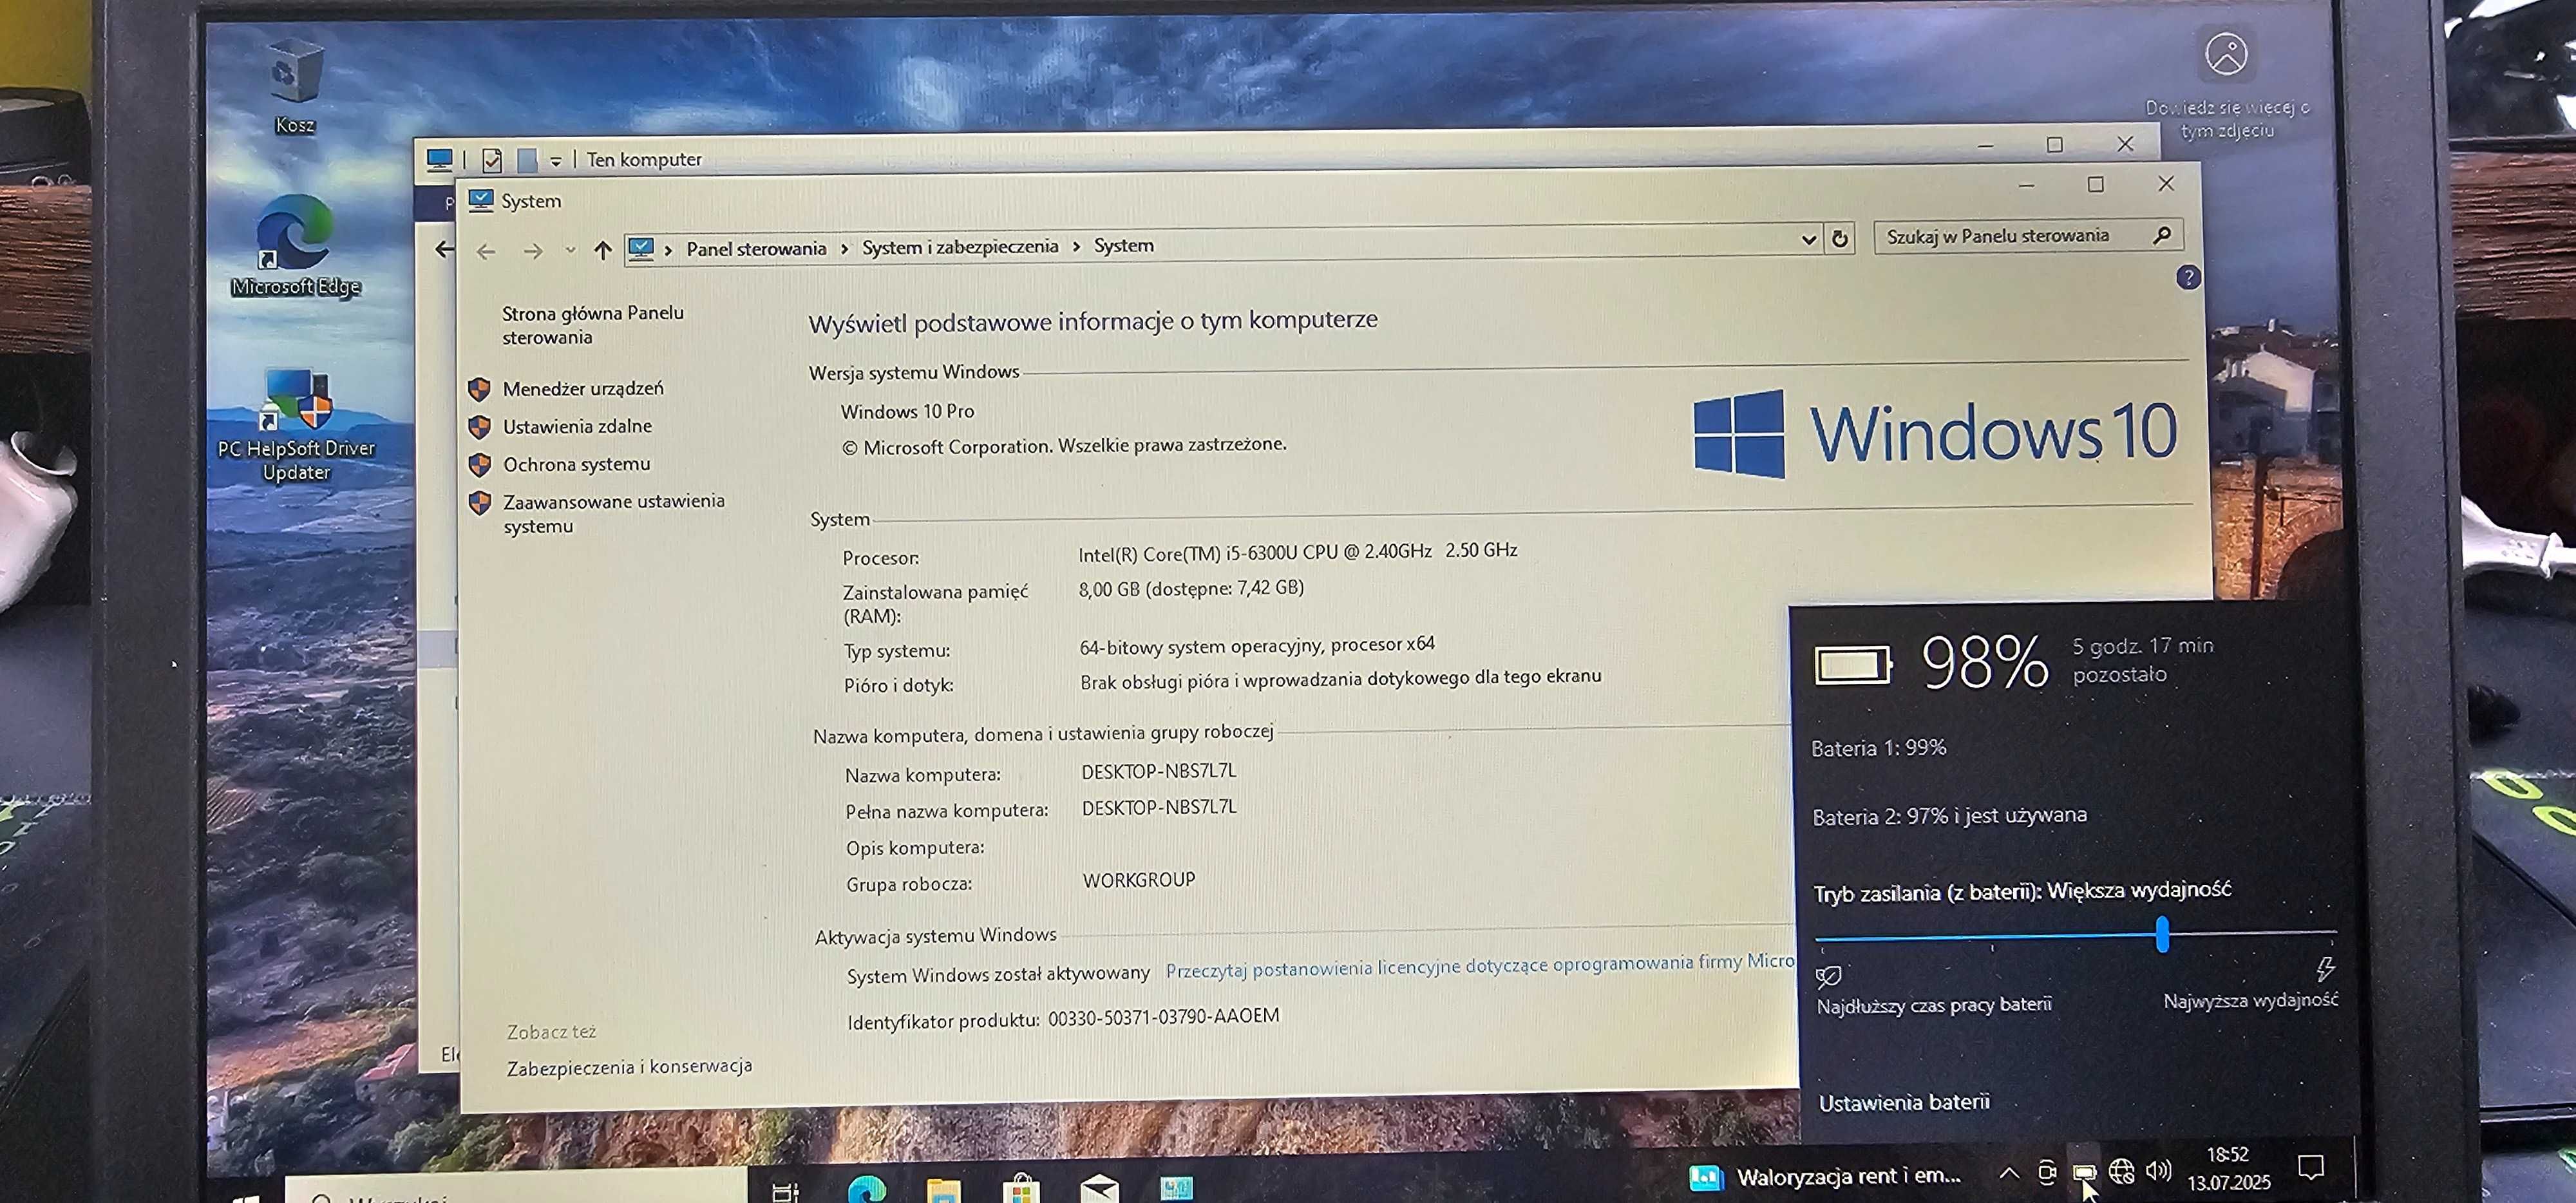Go up one level in System window

pyautogui.click(x=602, y=250)
